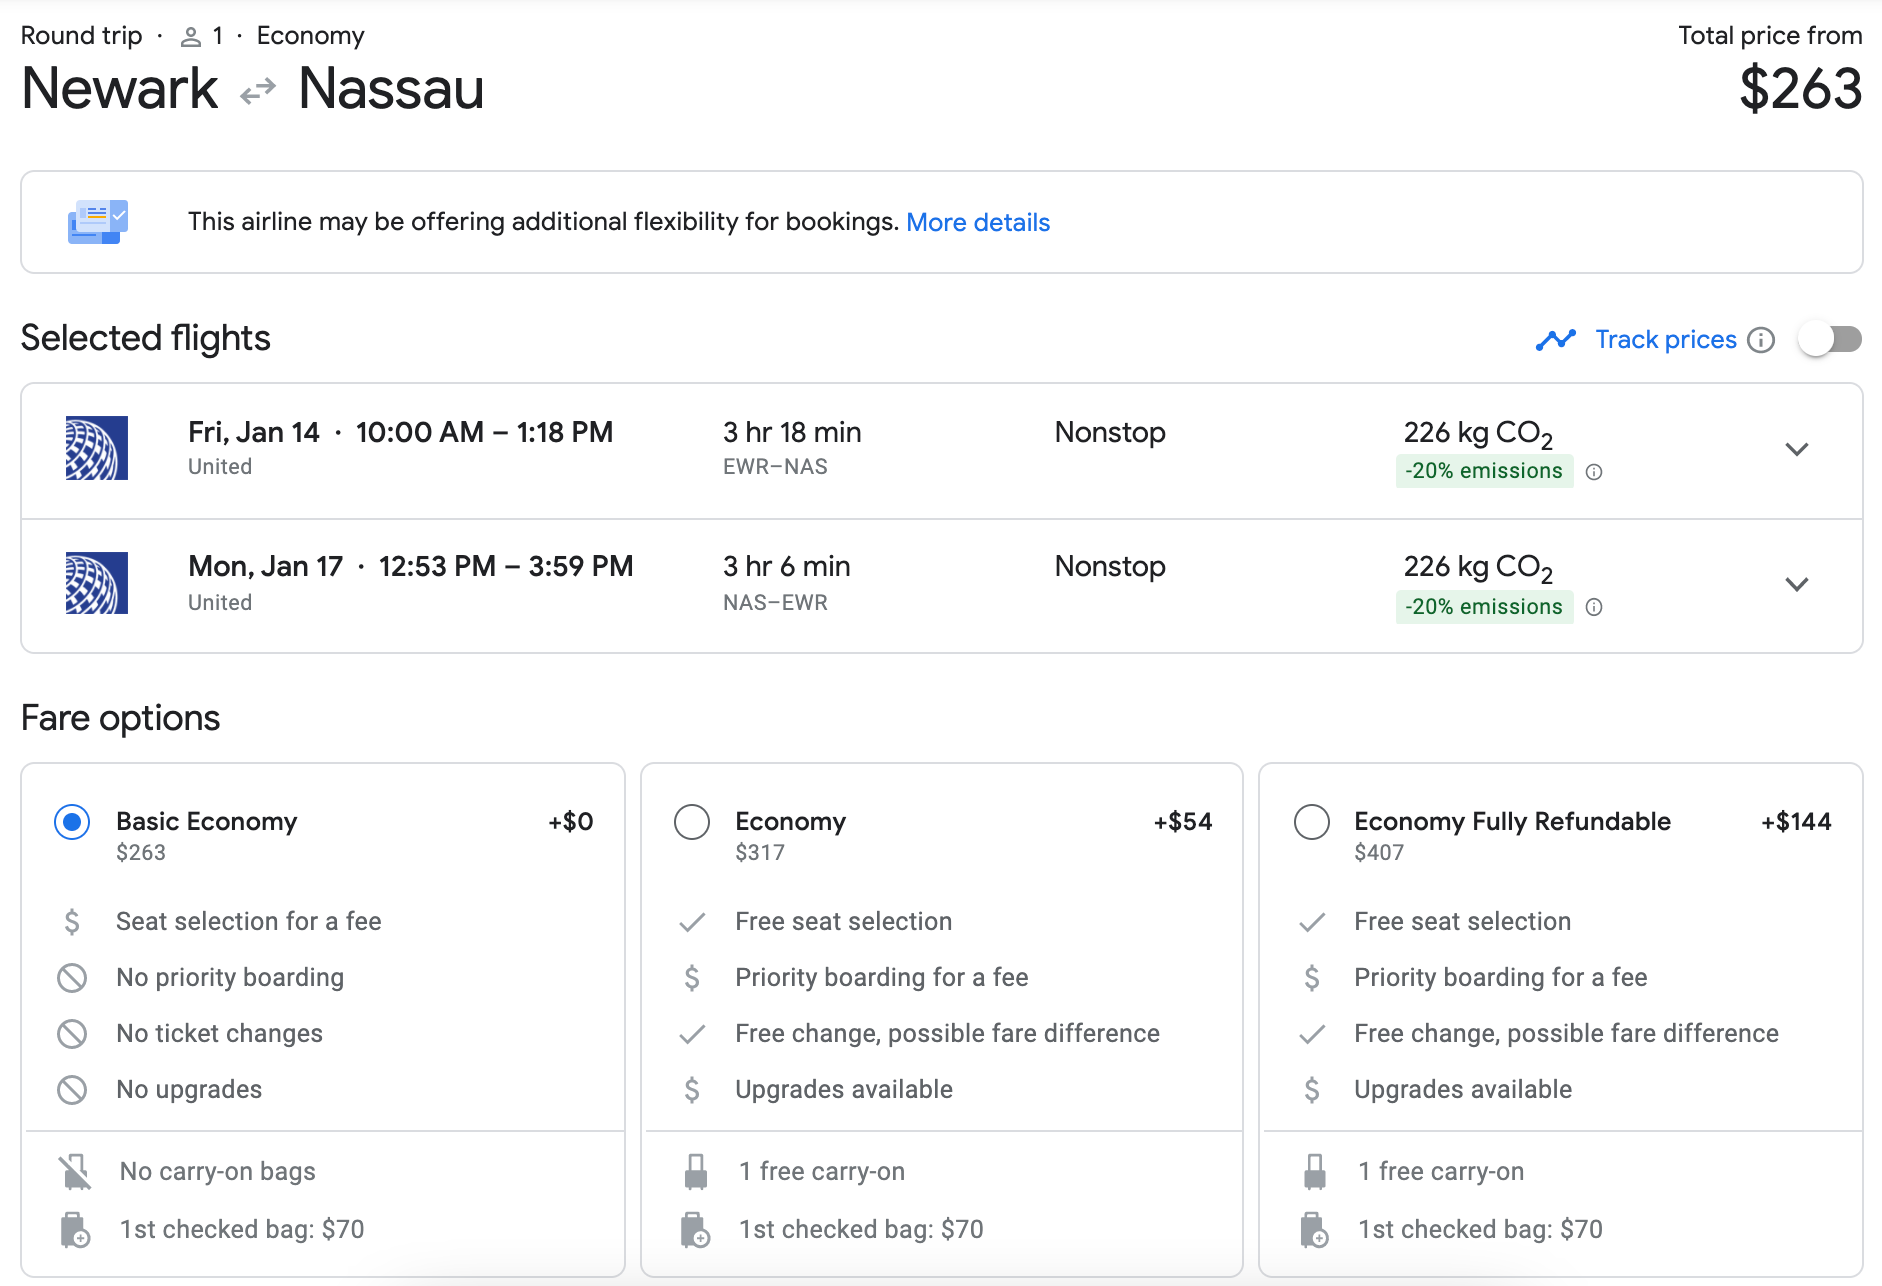Viewport: 1882px width, 1286px height.
Task: Click the passenger count person icon
Action: pyautogui.click(x=190, y=37)
